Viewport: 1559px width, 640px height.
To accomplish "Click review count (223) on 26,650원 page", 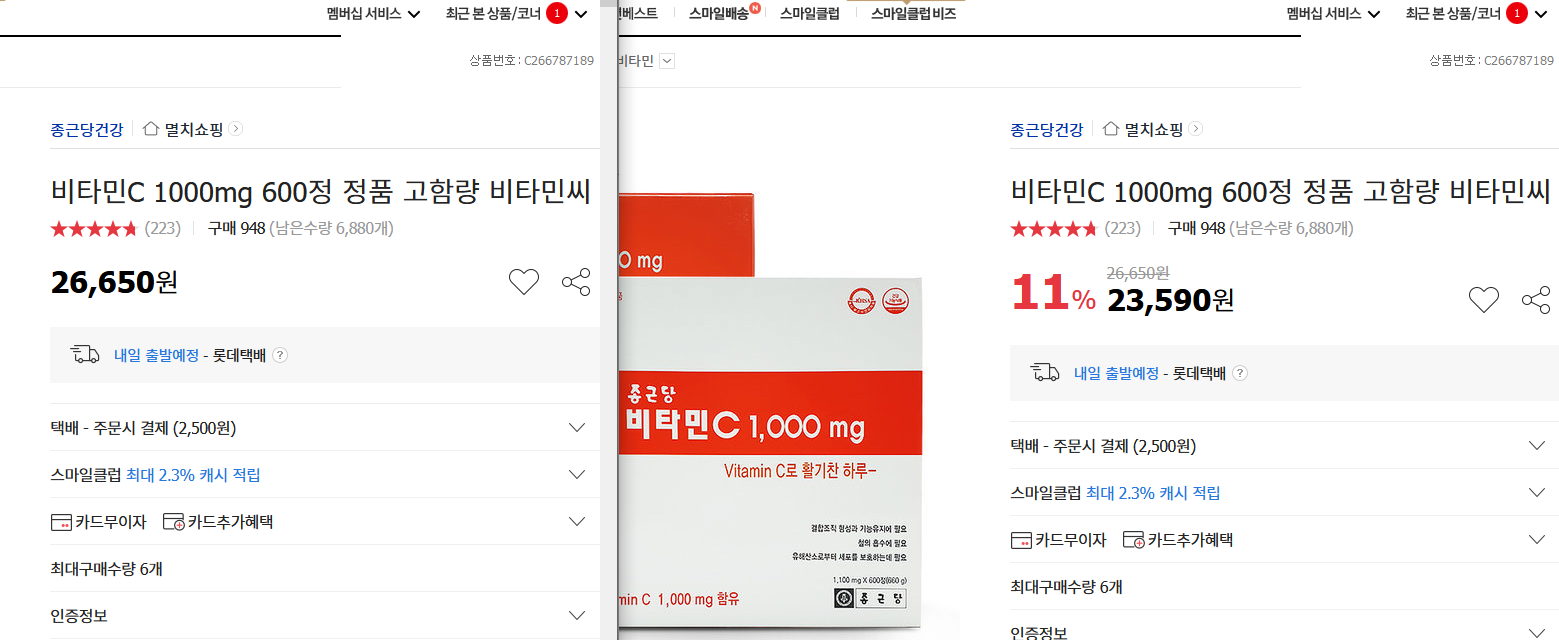I will pos(163,229).
